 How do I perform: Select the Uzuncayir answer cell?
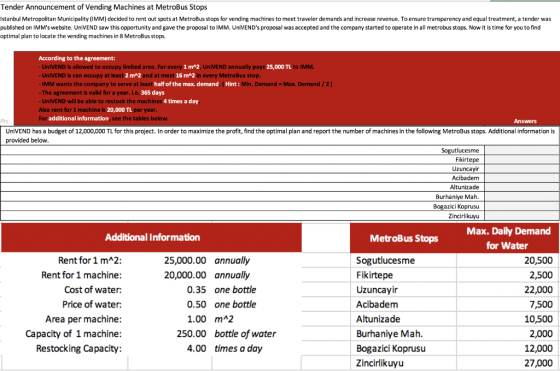pyautogui.click(x=522, y=169)
